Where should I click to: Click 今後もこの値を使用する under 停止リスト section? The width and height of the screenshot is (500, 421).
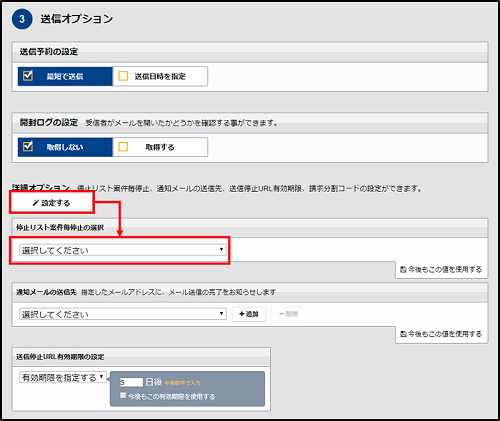[x=442, y=269]
